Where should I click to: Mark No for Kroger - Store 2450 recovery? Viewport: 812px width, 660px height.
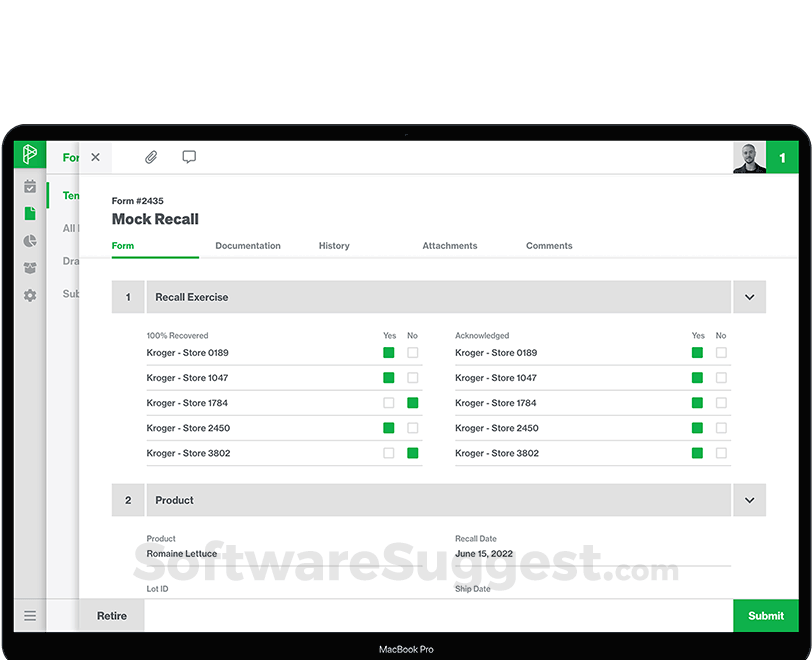pyautogui.click(x=412, y=428)
